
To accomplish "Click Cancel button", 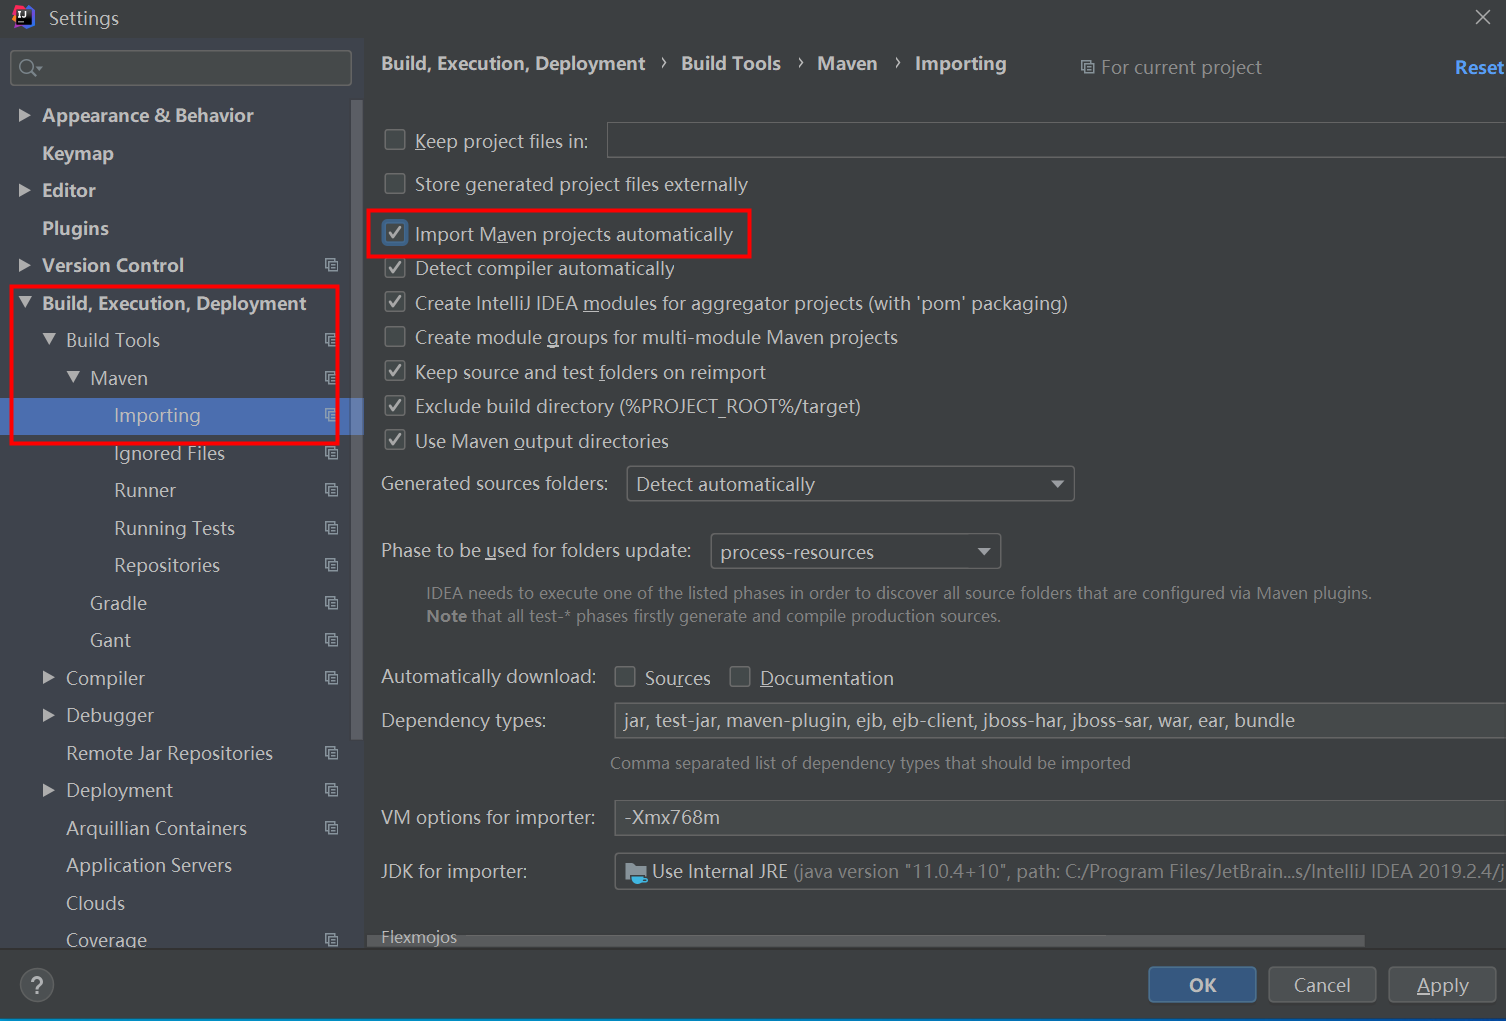I will pyautogui.click(x=1322, y=985).
